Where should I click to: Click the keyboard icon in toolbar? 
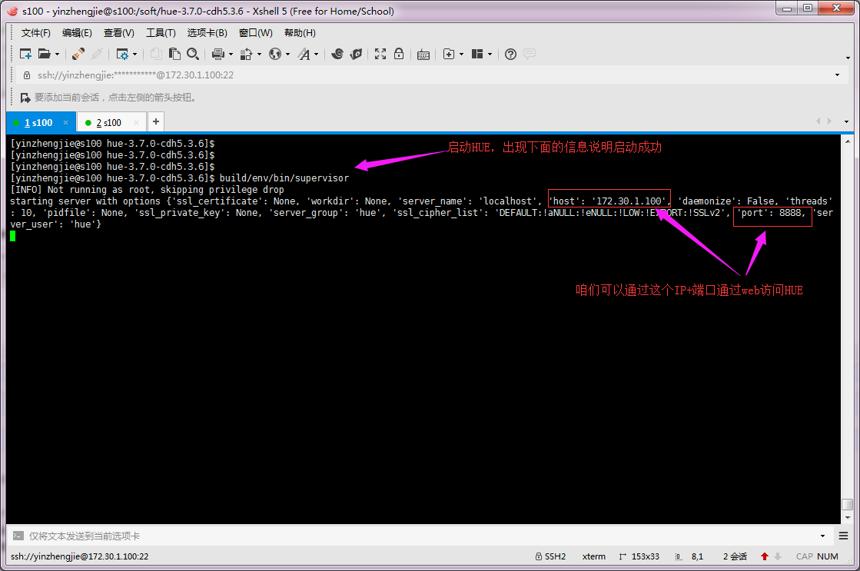(x=423, y=54)
